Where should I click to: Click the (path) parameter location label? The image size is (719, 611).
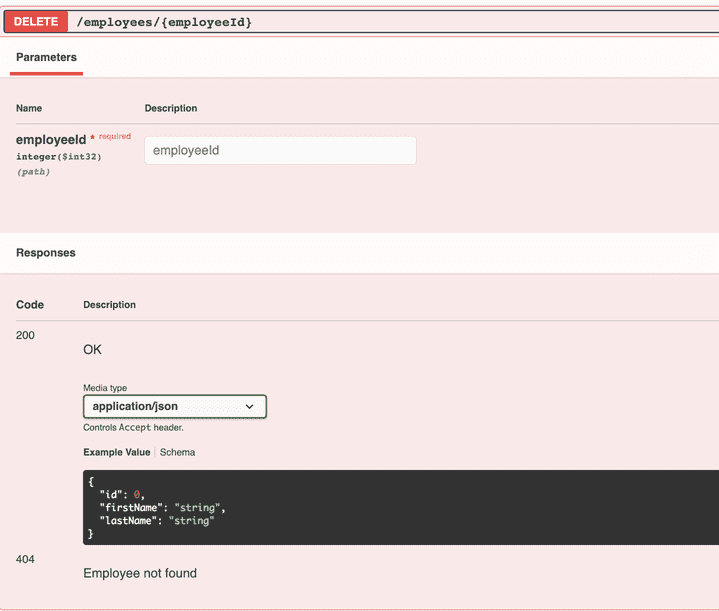[33, 172]
